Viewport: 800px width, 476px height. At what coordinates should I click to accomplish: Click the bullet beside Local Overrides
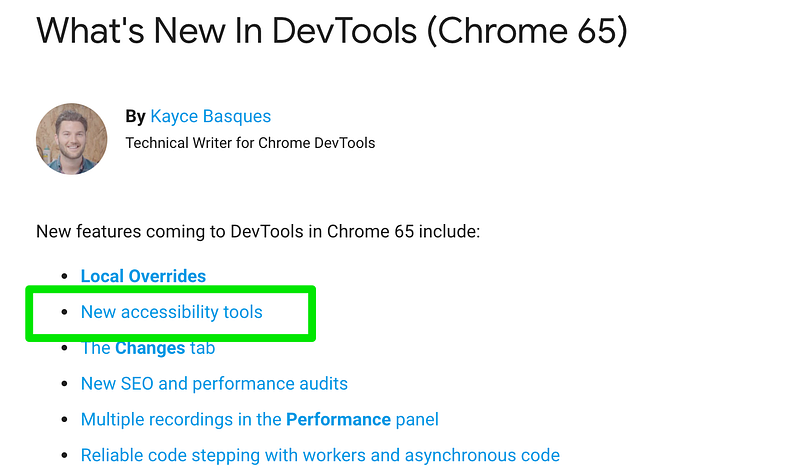pos(64,277)
